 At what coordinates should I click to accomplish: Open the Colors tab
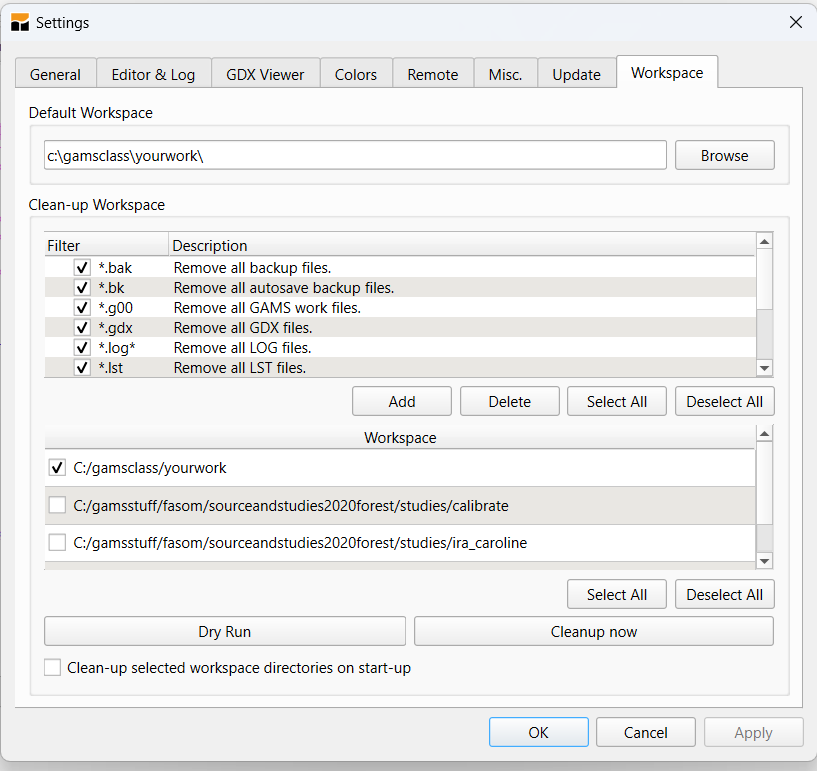tap(356, 74)
